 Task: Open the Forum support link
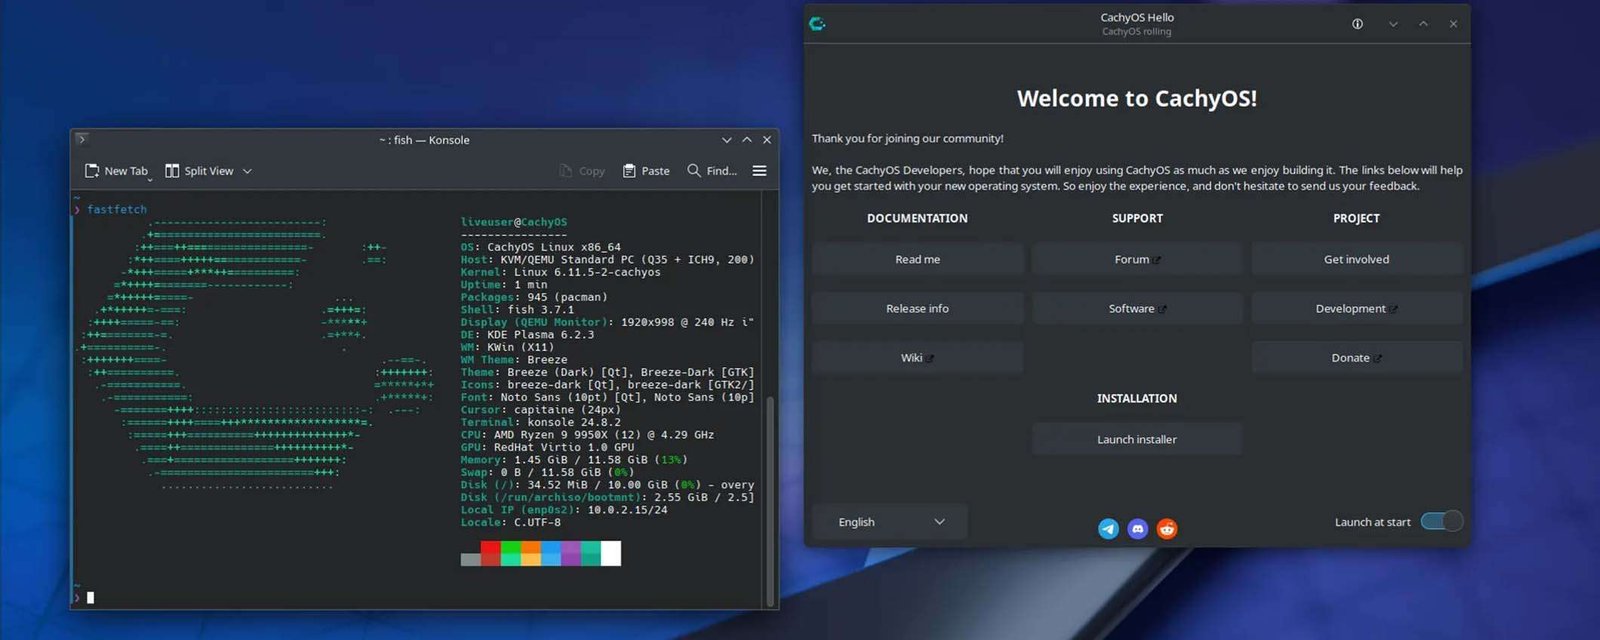click(x=1137, y=259)
